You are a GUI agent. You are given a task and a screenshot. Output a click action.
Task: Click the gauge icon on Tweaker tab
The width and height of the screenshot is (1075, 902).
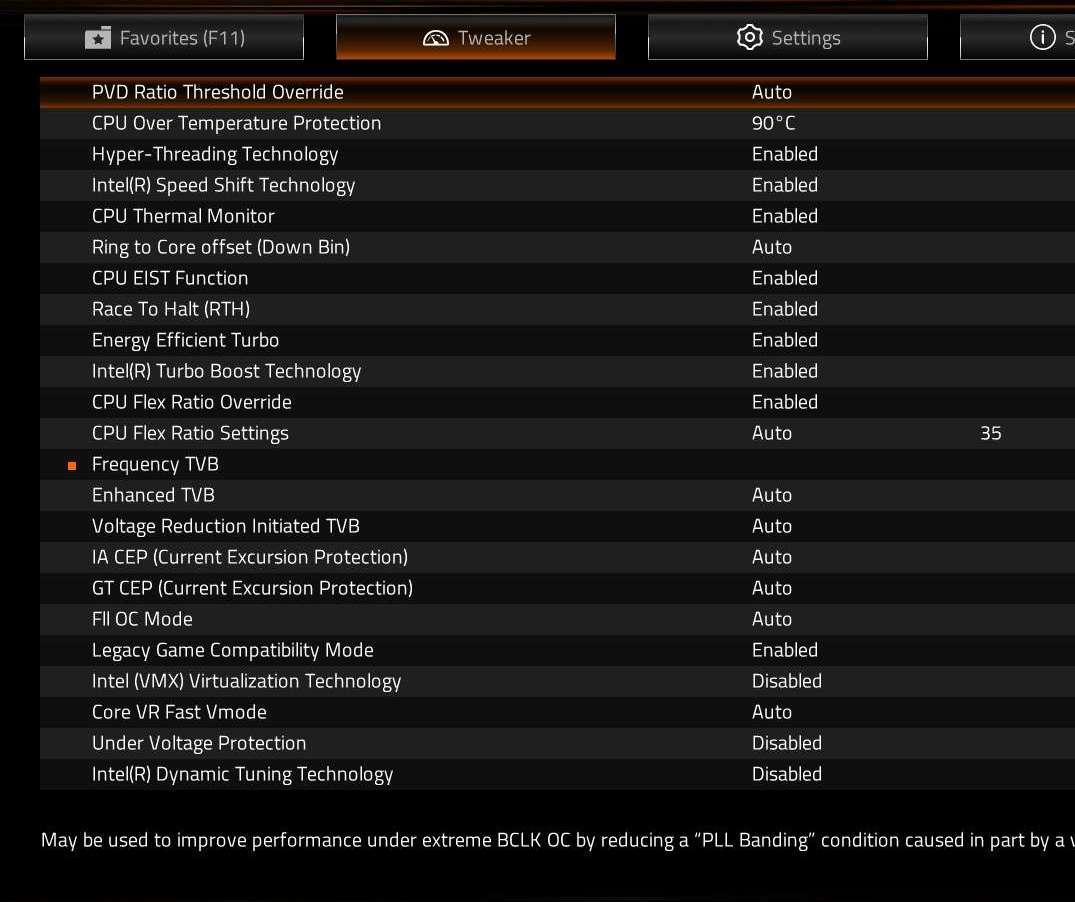[436, 38]
